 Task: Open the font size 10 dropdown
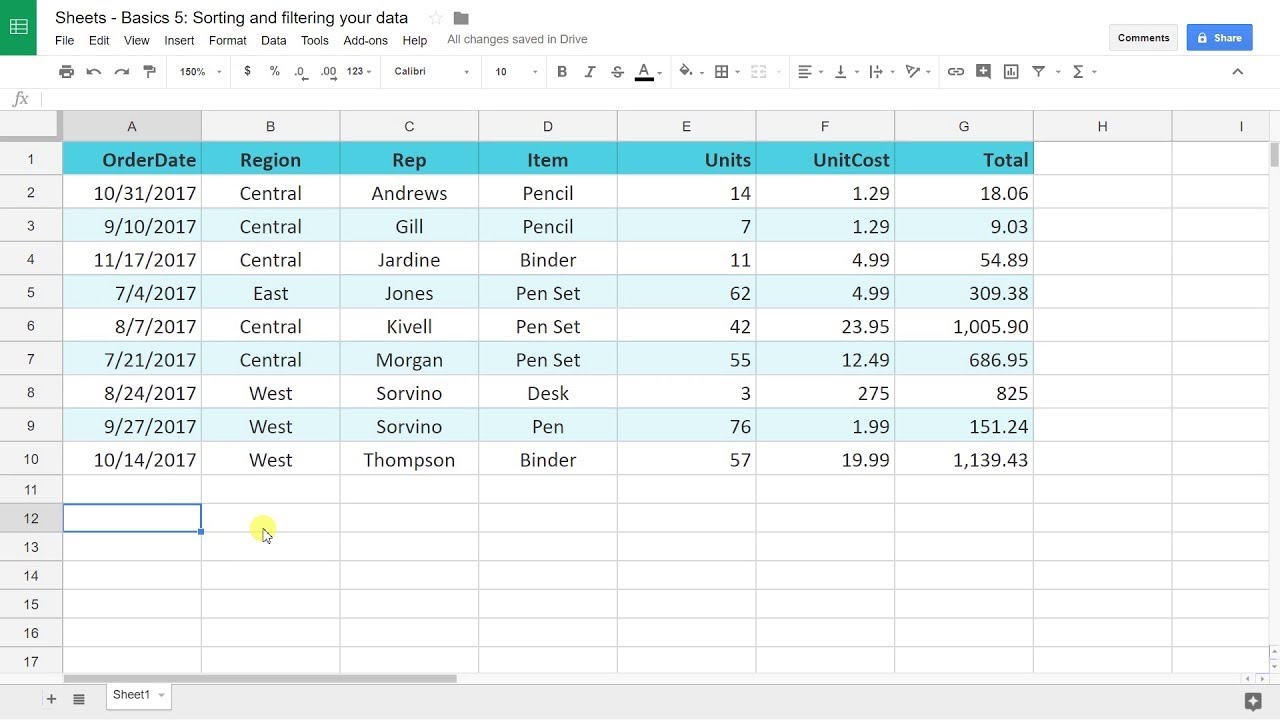[516, 72]
